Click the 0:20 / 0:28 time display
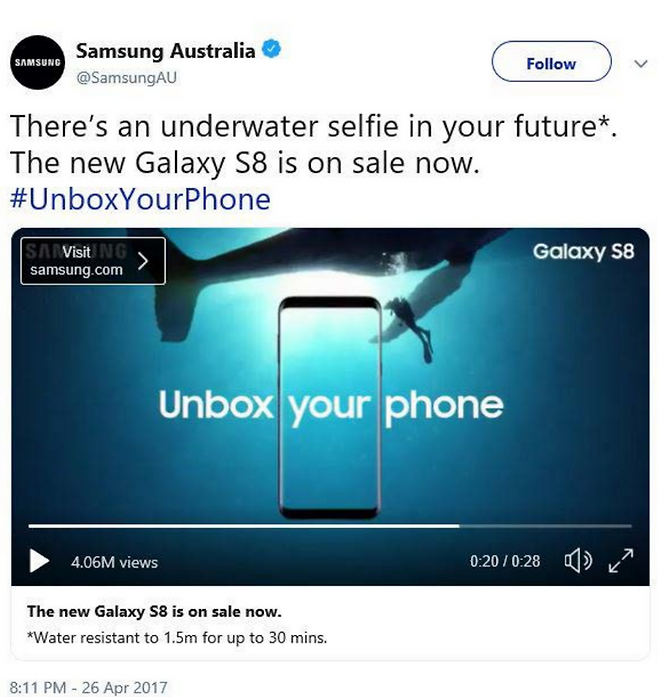Image resolution: width=658 pixels, height=697 pixels. [505, 561]
